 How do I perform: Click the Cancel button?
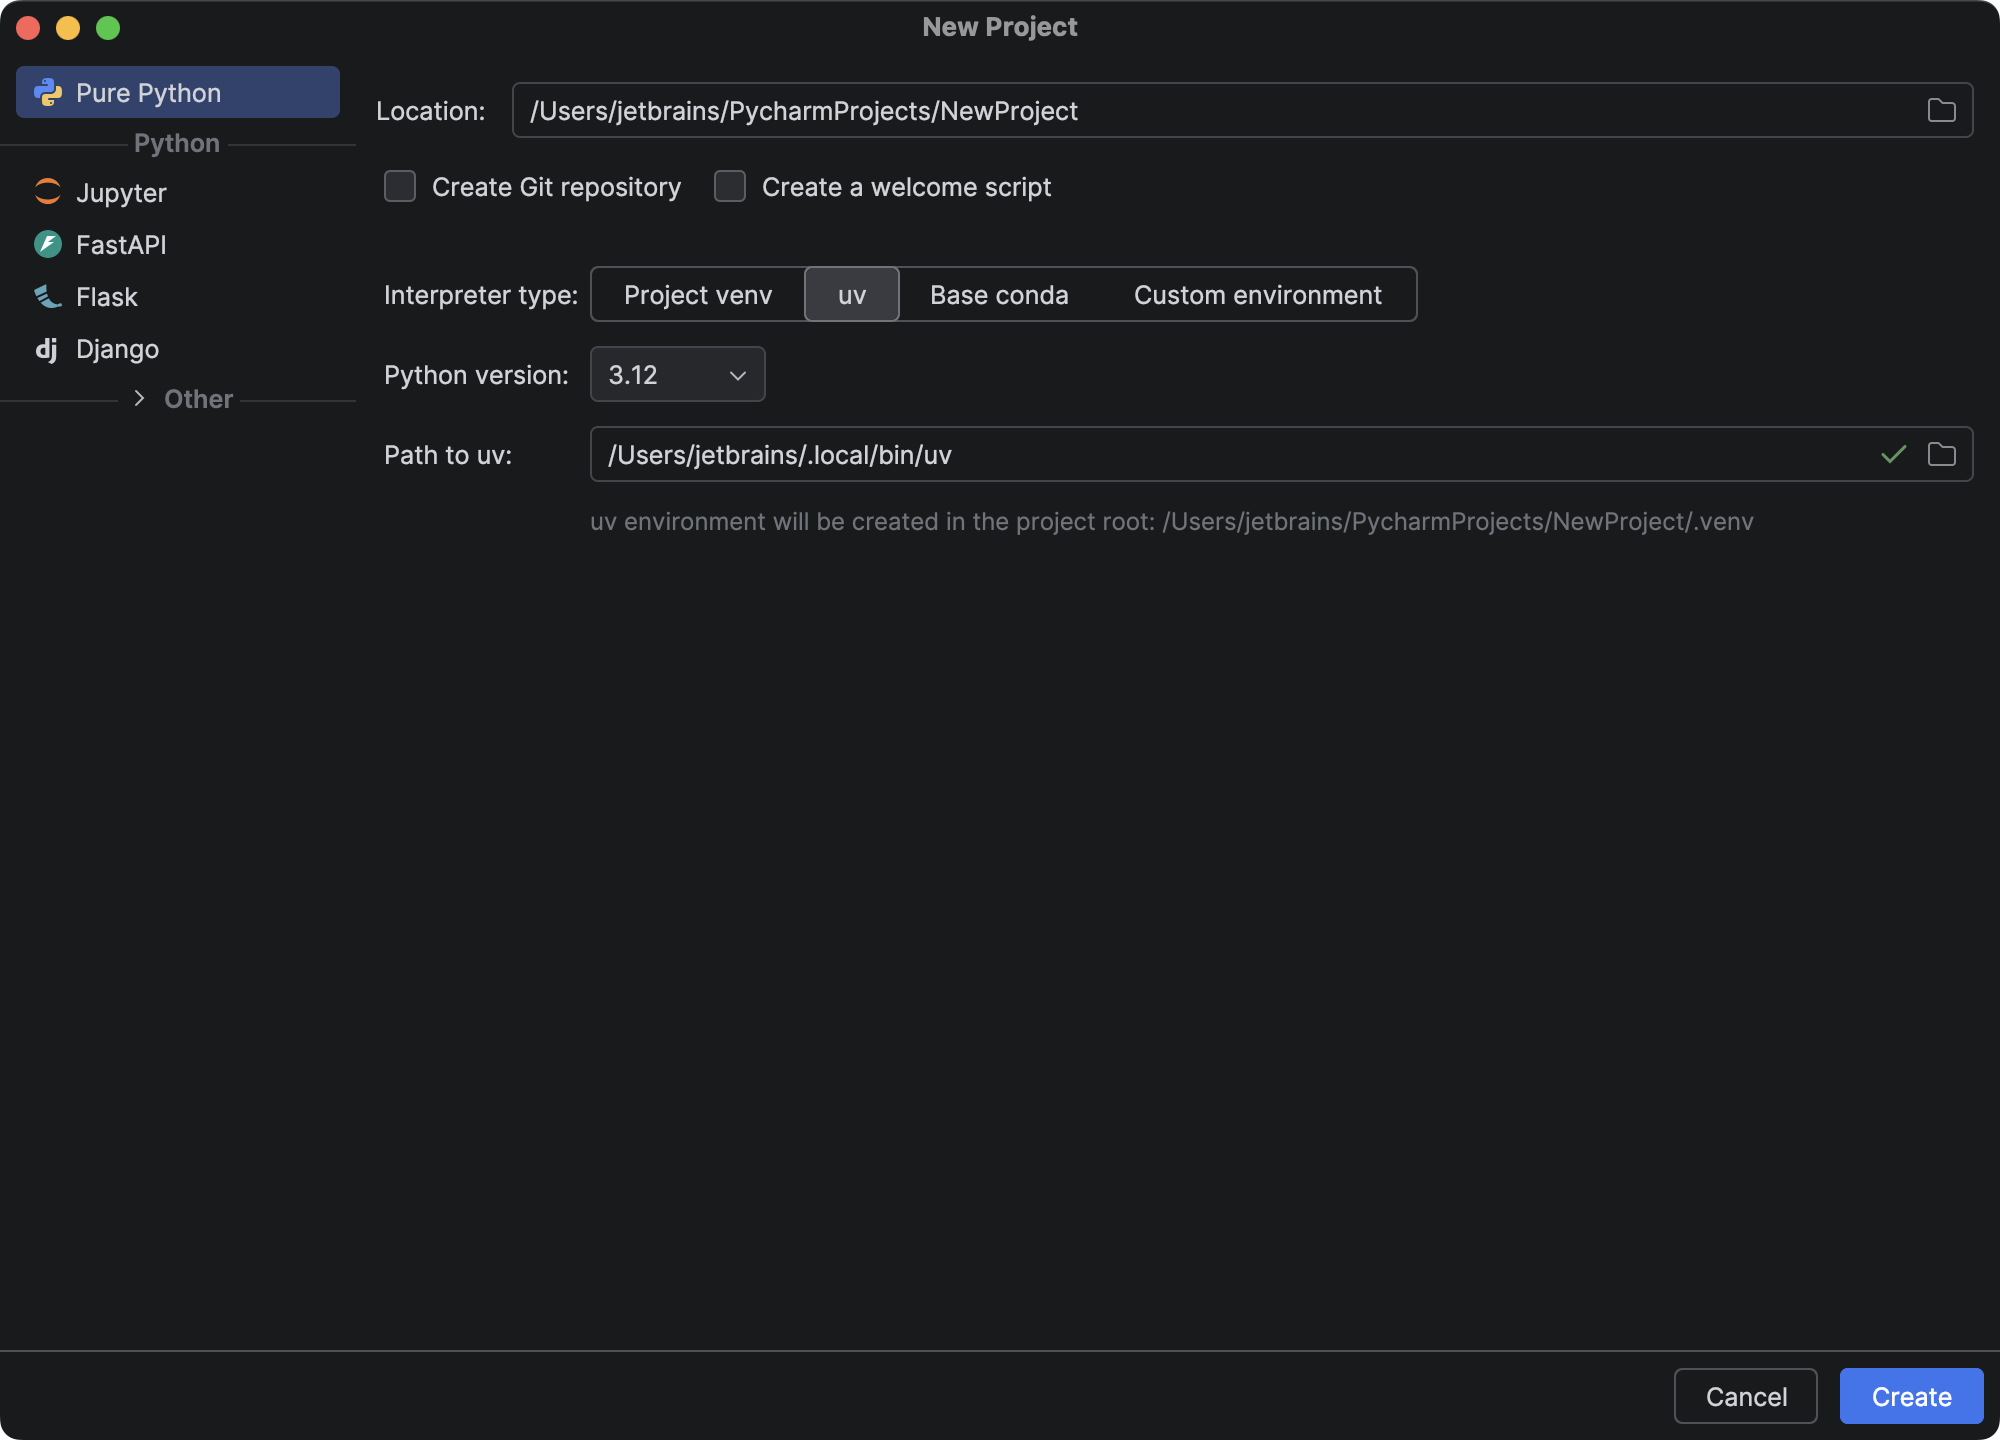coord(1746,1396)
